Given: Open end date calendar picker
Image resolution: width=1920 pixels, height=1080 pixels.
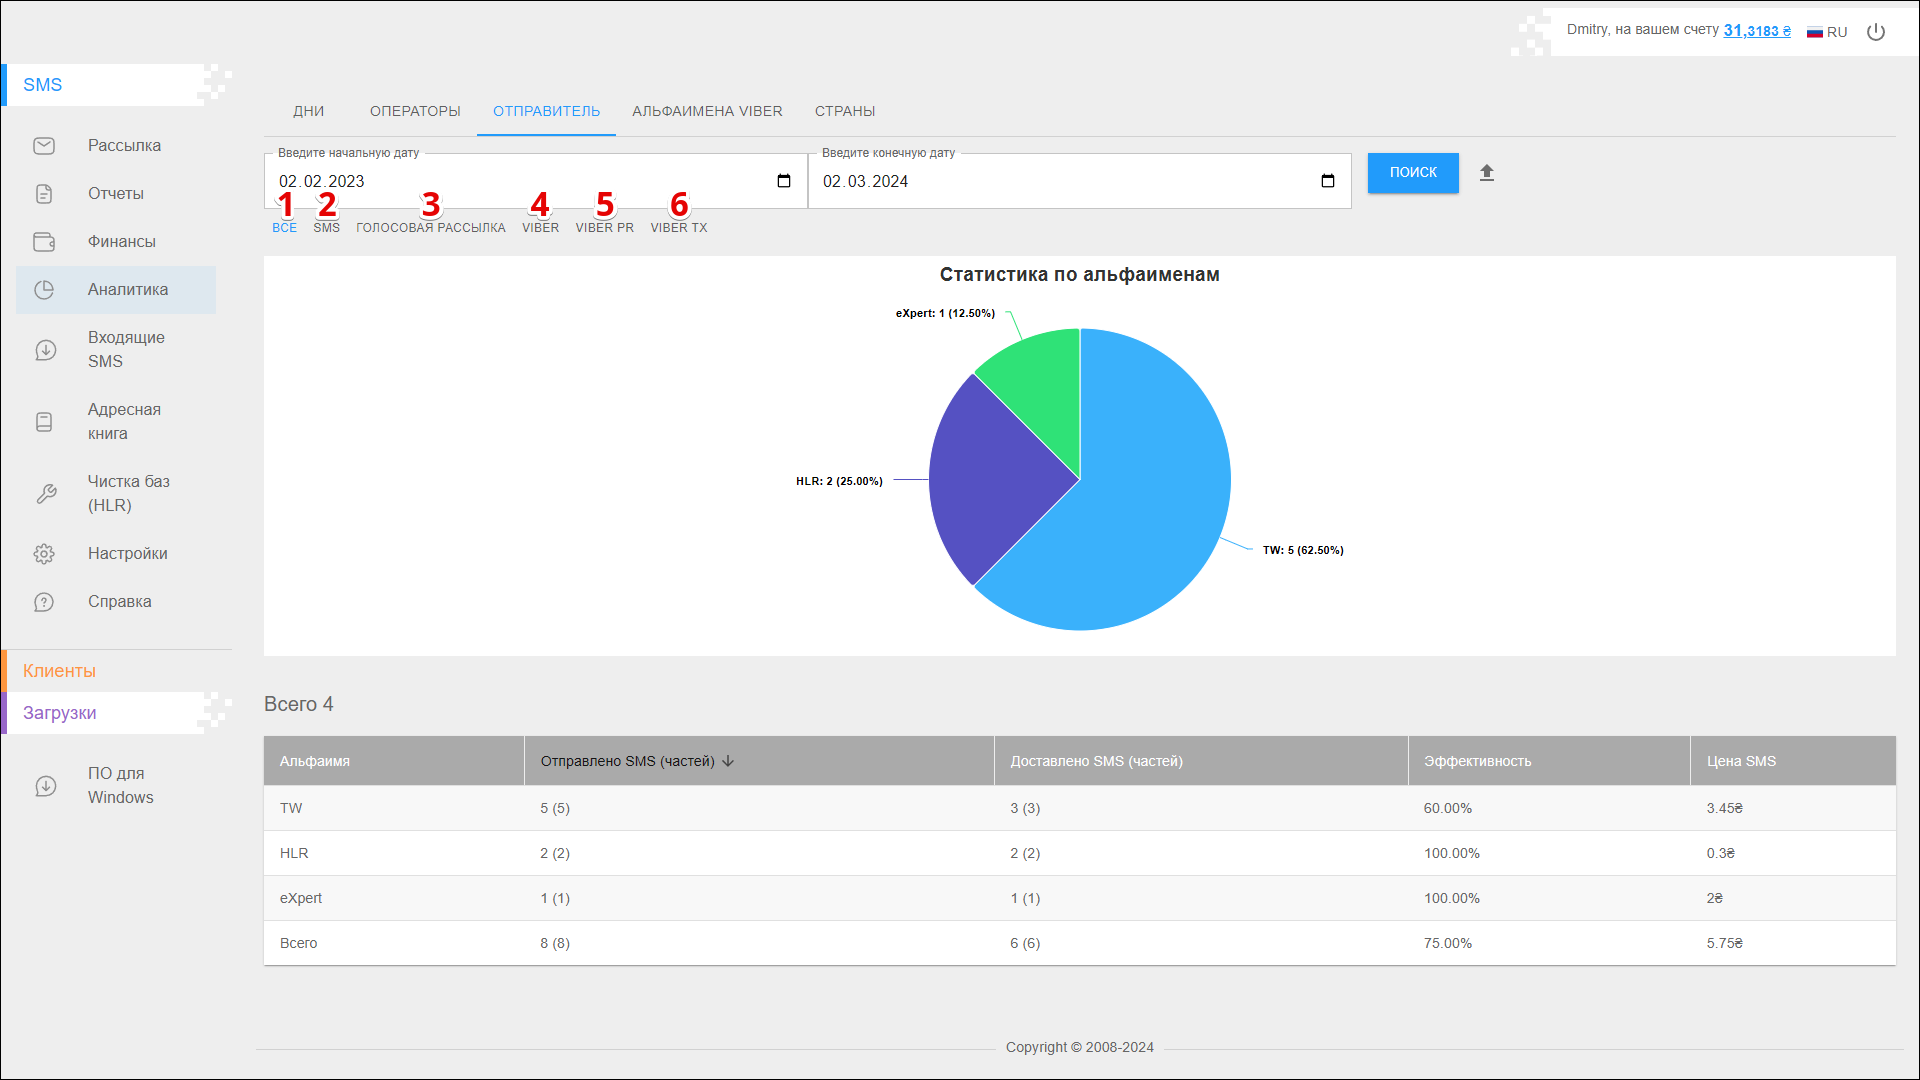Looking at the screenshot, I should click(1328, 181).
